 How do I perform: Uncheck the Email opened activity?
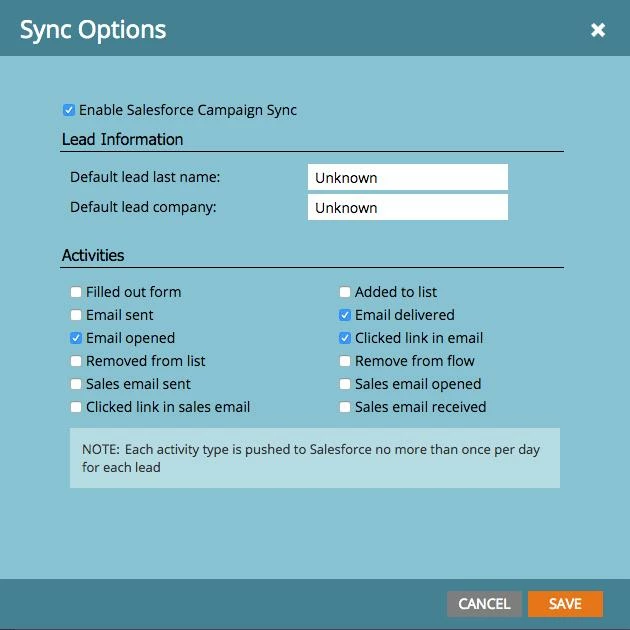tap(76, 338)
